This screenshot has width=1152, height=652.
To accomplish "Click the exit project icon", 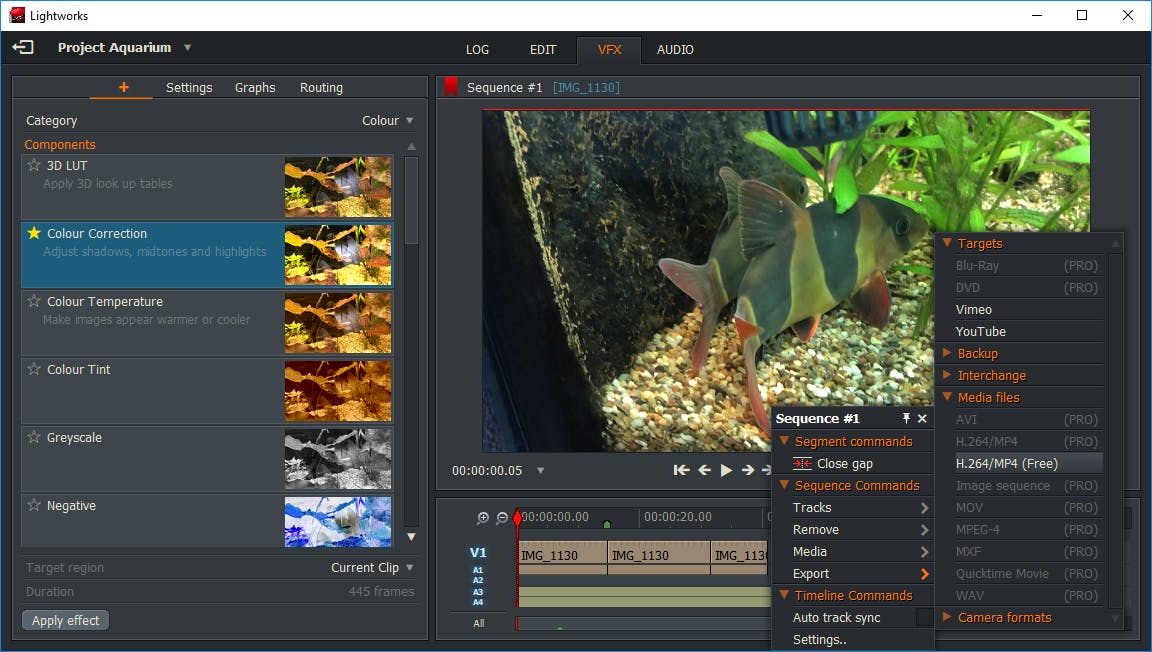I will tap(23, 47).
